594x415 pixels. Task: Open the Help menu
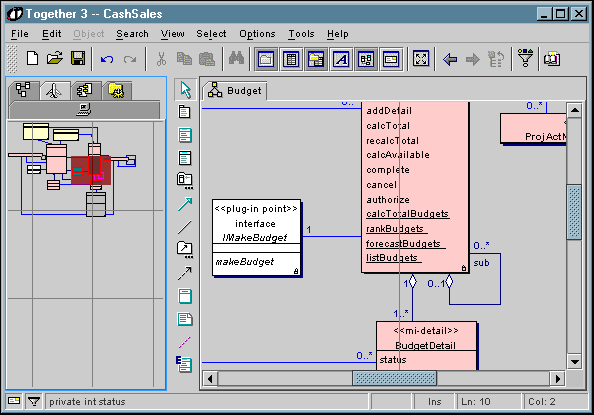pyautogui.click(x=338, y=34)
